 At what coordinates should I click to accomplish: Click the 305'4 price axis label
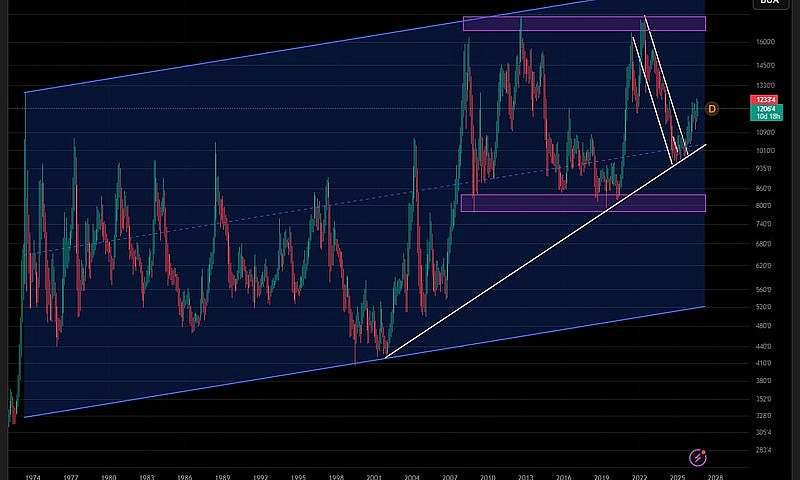pos(764,433)
